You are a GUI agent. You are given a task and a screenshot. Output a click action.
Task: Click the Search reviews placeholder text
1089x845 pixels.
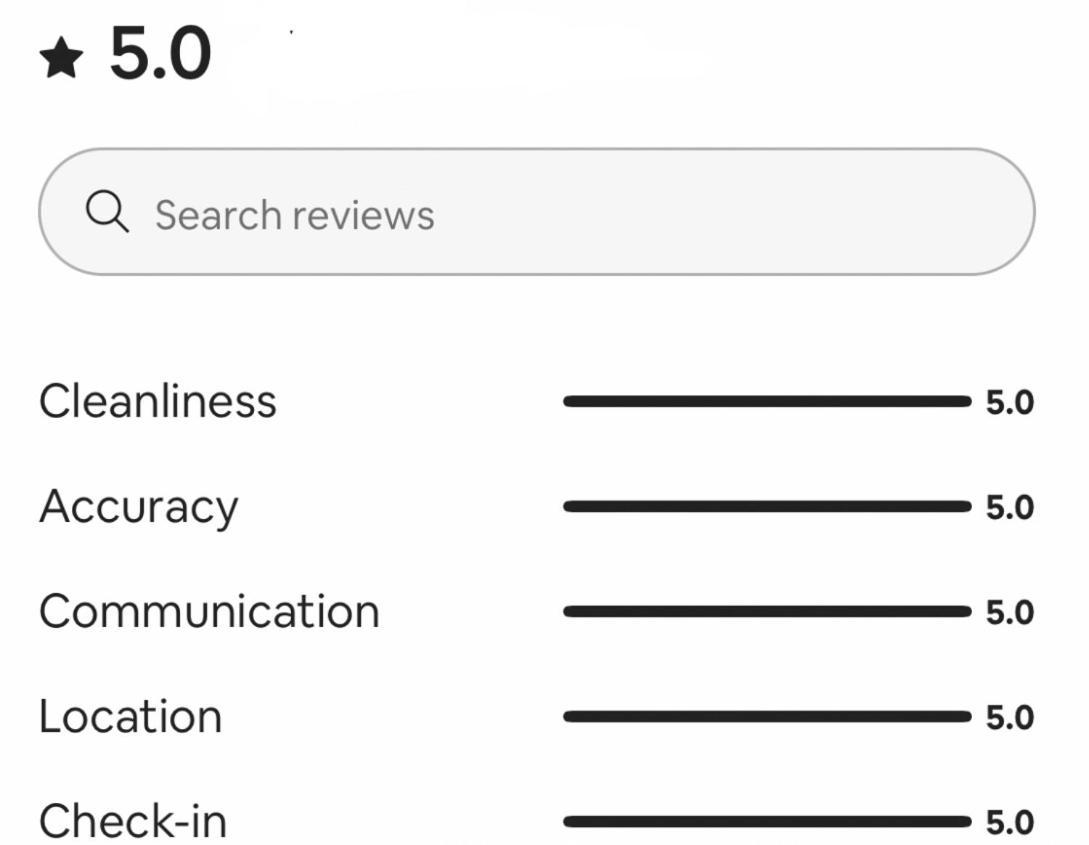(294, 215)
